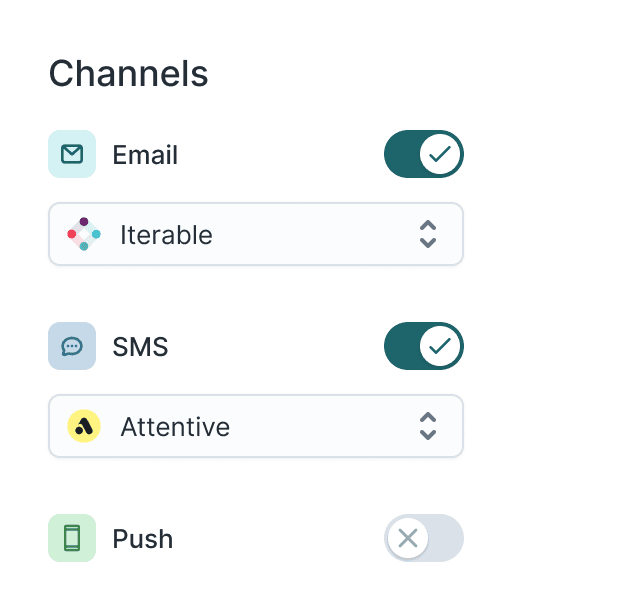620x600 pixels.
Task: Open the Attentive SMS provider dropdown
Action: pos(255,426)
